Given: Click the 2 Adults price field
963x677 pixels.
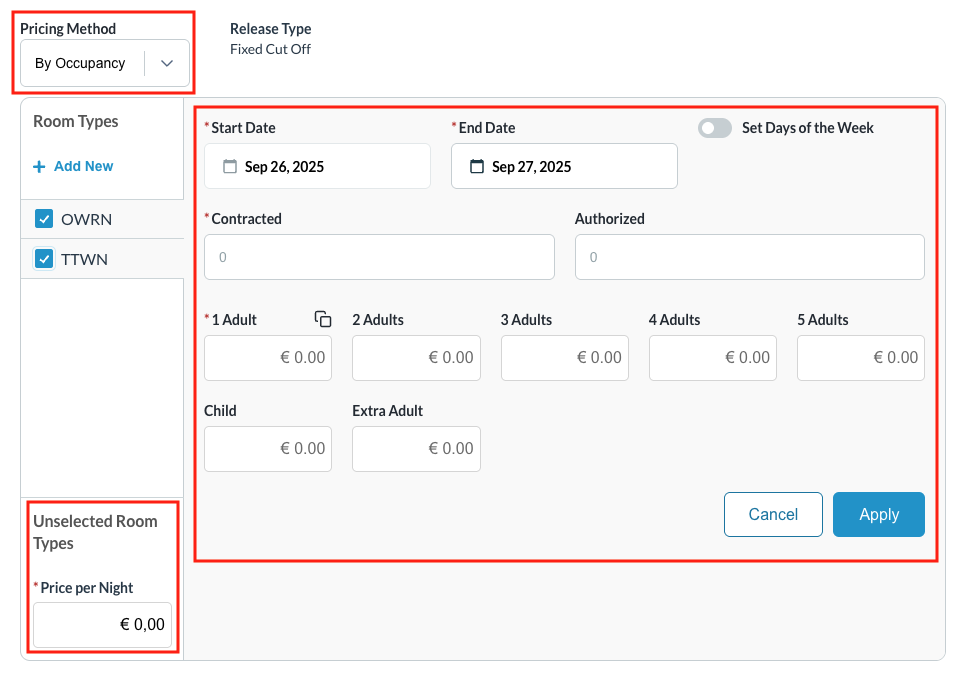Looking at the screenshot, I should (416, 358).
